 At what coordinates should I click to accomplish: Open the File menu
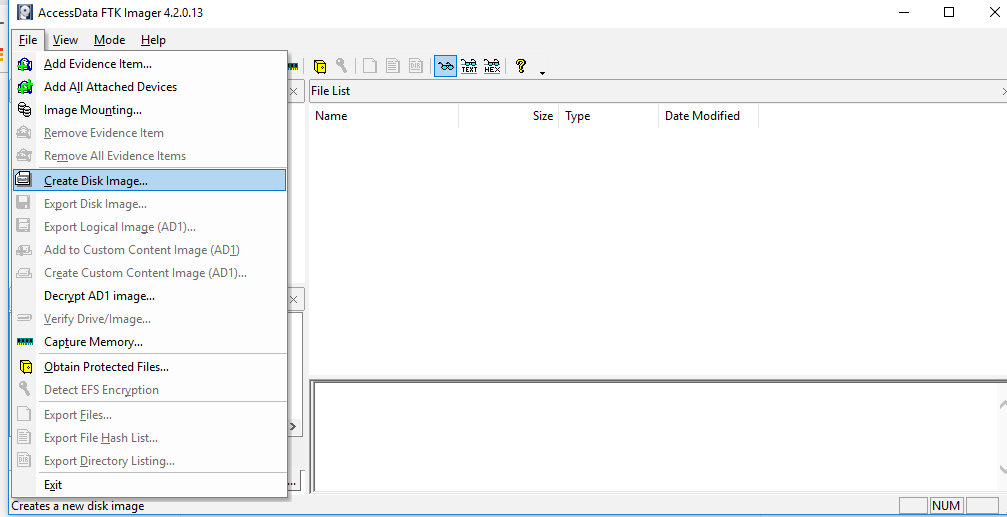pyautogui.click(x=28, y=40)
